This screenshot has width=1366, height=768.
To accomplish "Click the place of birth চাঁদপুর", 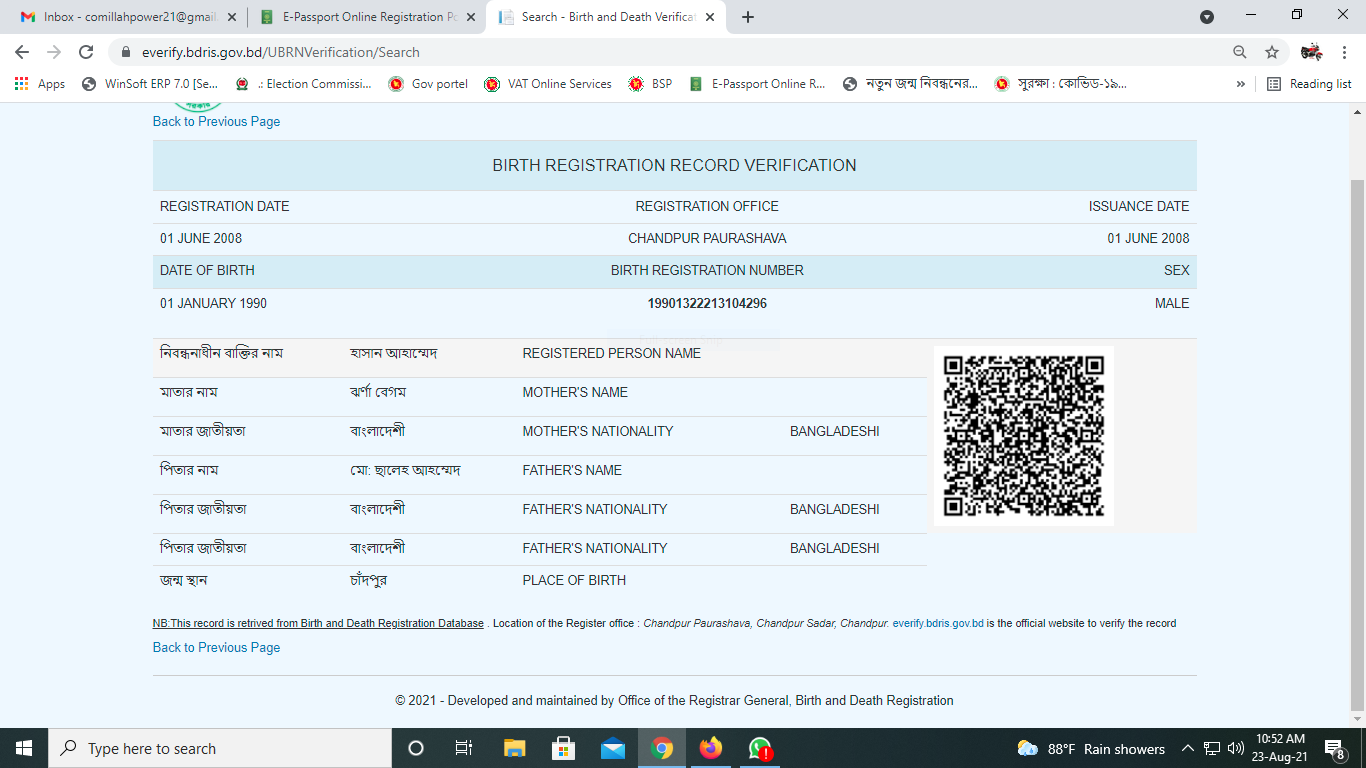I will pyautogui.click(x=369, y=580).
